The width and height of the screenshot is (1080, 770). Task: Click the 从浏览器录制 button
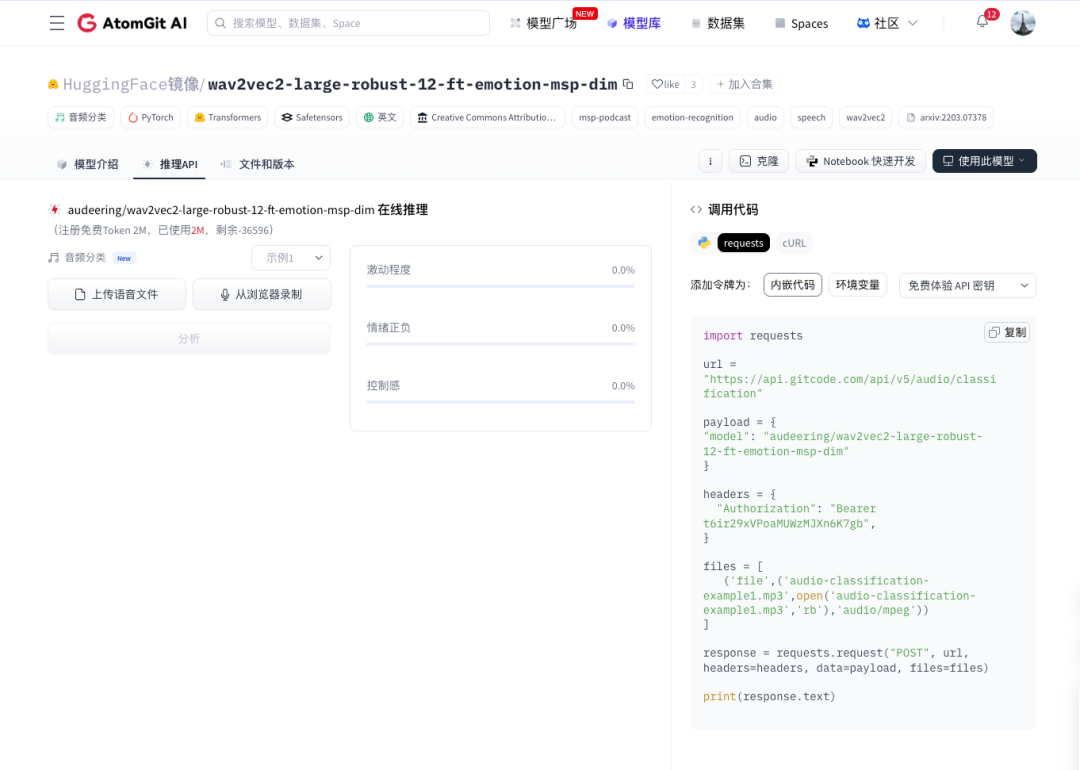click(x=262, y=294)
